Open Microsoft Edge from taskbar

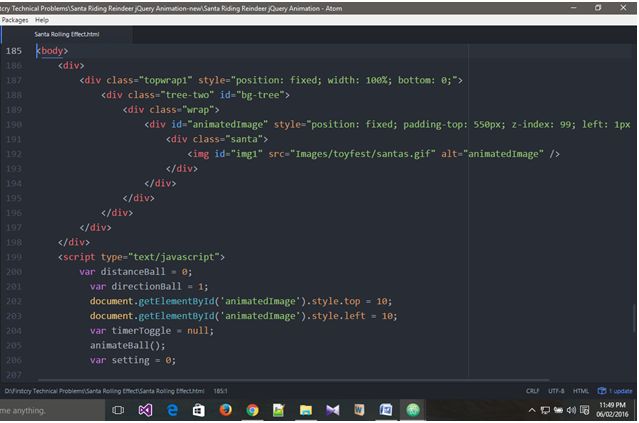(x=172, y=410)
